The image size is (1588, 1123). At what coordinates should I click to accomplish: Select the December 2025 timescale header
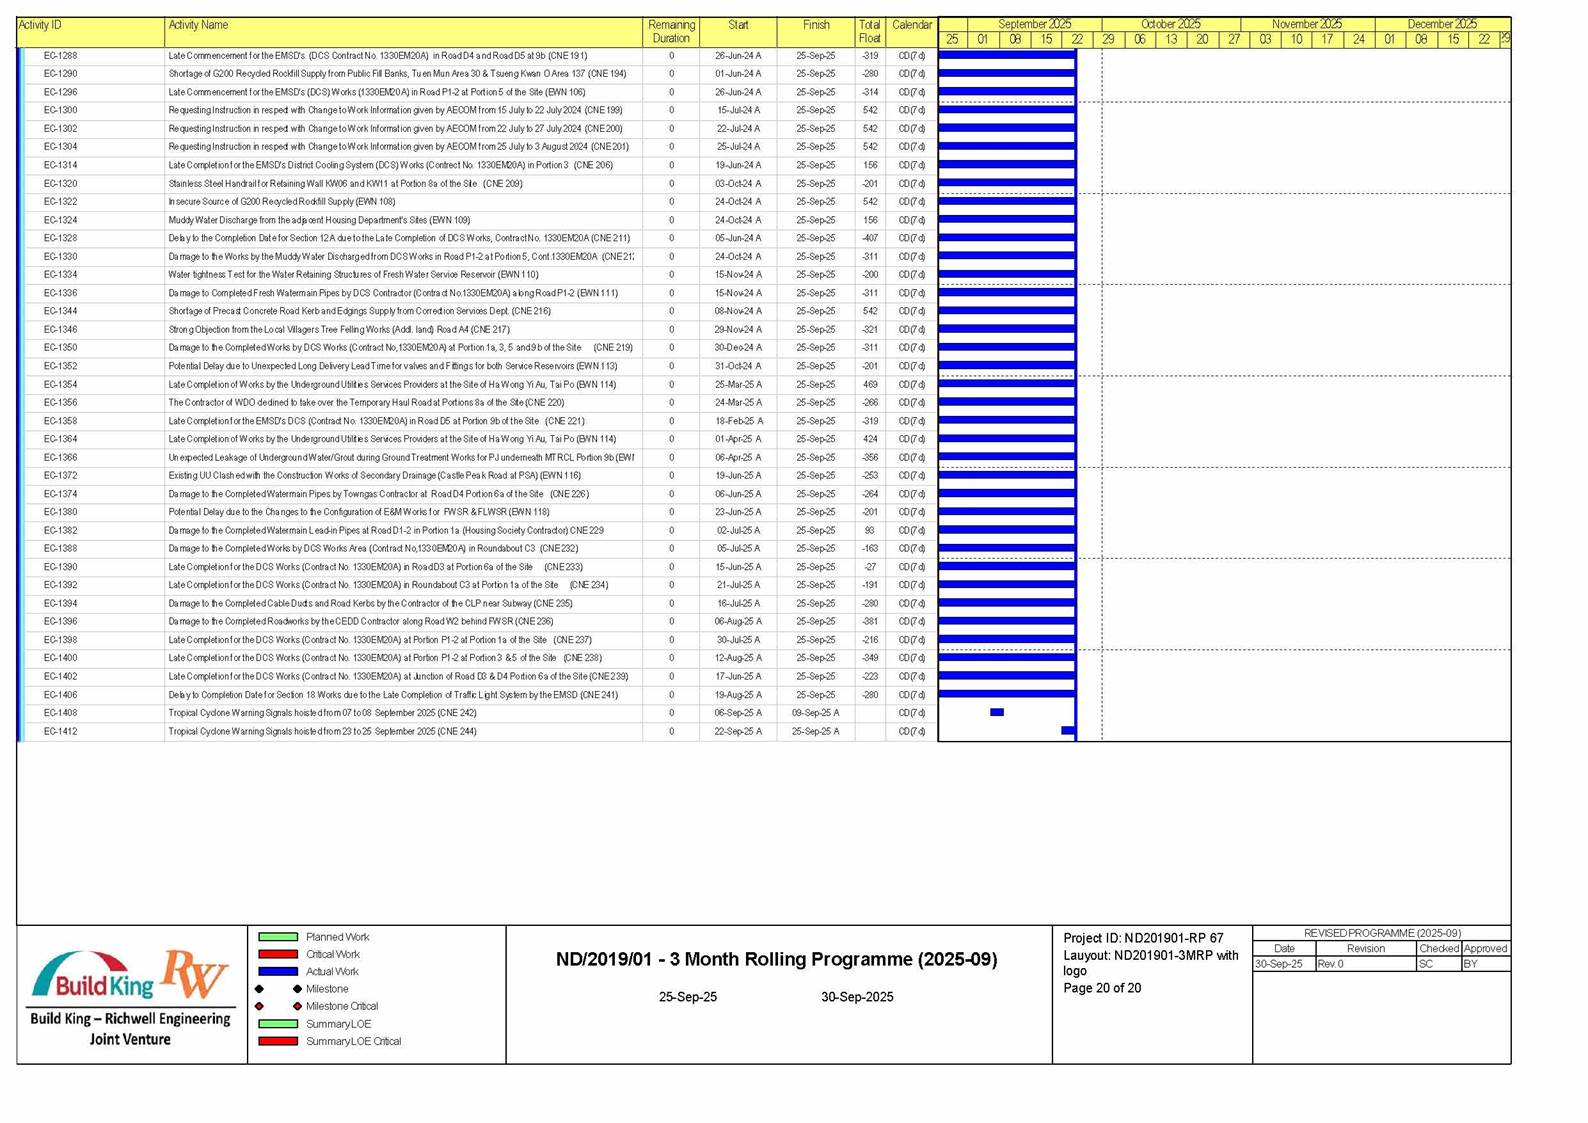click(x=1441, y=24)
